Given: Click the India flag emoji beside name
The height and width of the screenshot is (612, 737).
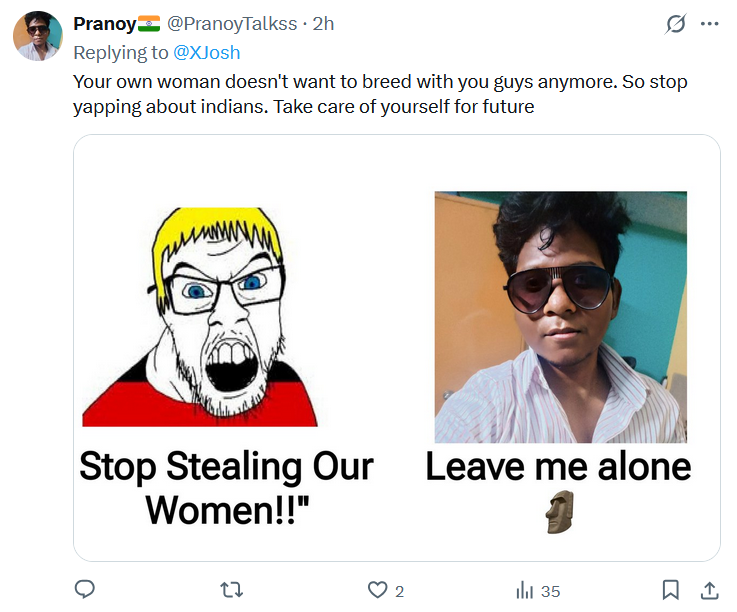Looking at the screenshot, I should [149, 23].
